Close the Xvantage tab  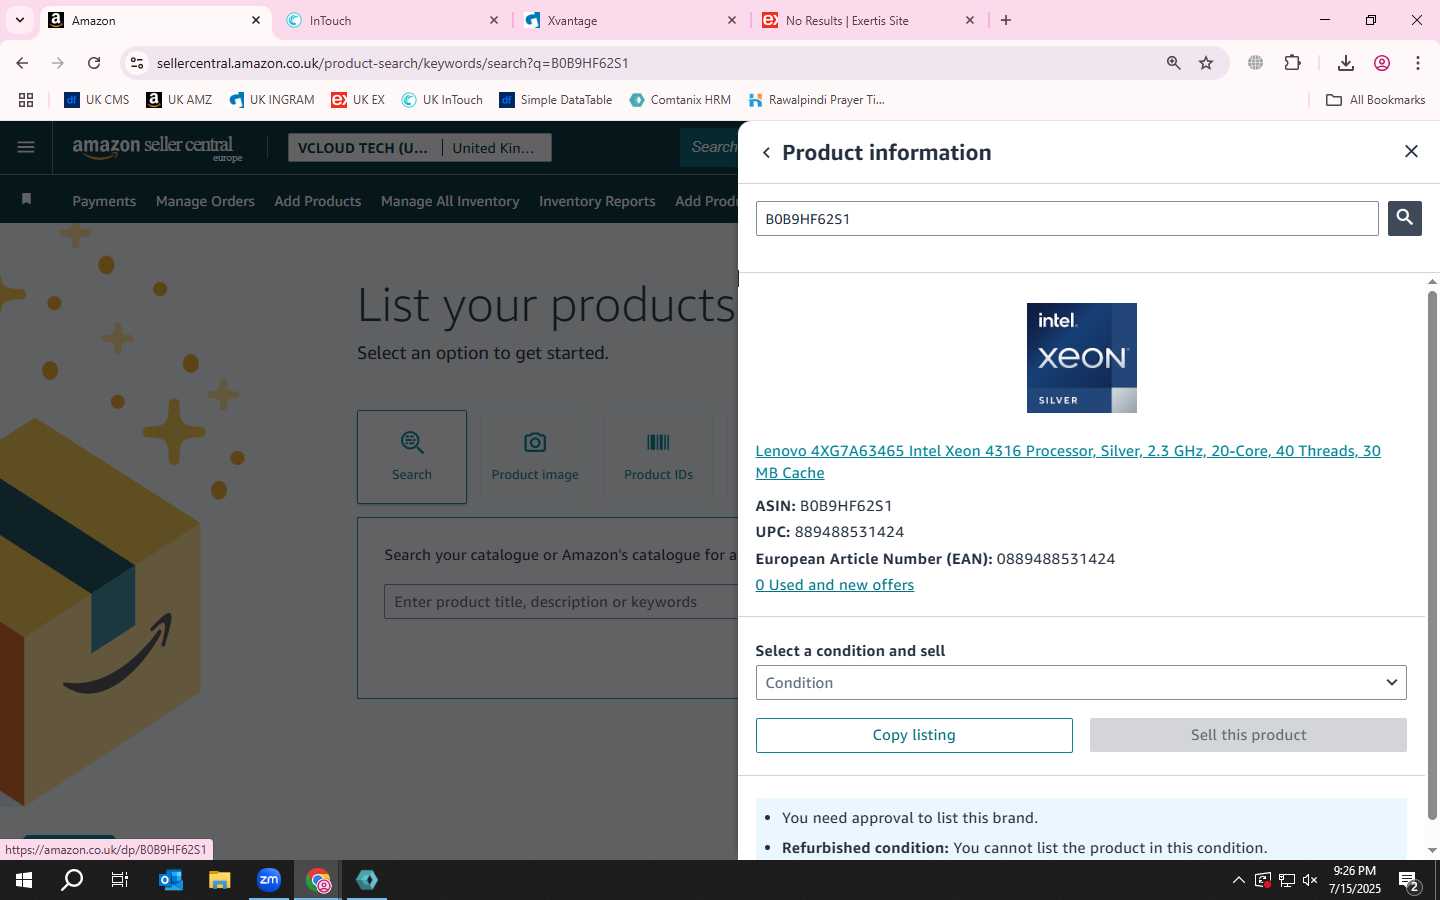pos(732,20)
